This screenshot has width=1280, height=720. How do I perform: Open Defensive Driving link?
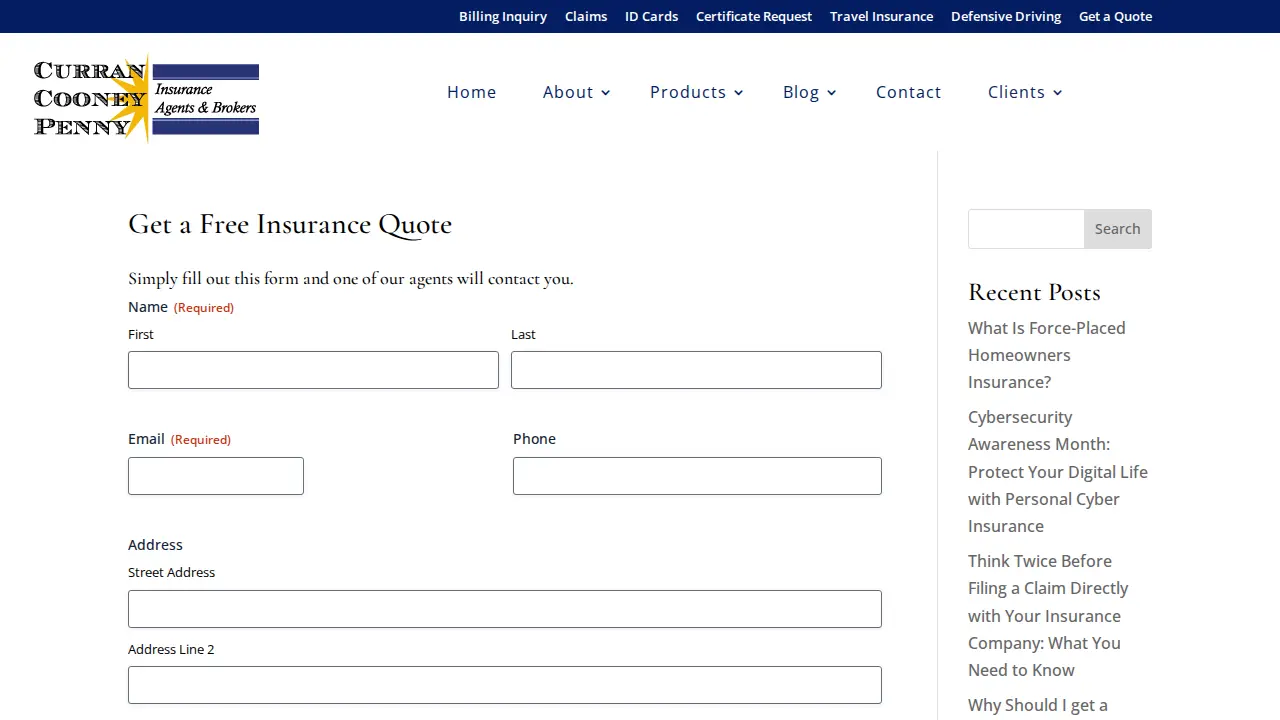point(1006,16)
